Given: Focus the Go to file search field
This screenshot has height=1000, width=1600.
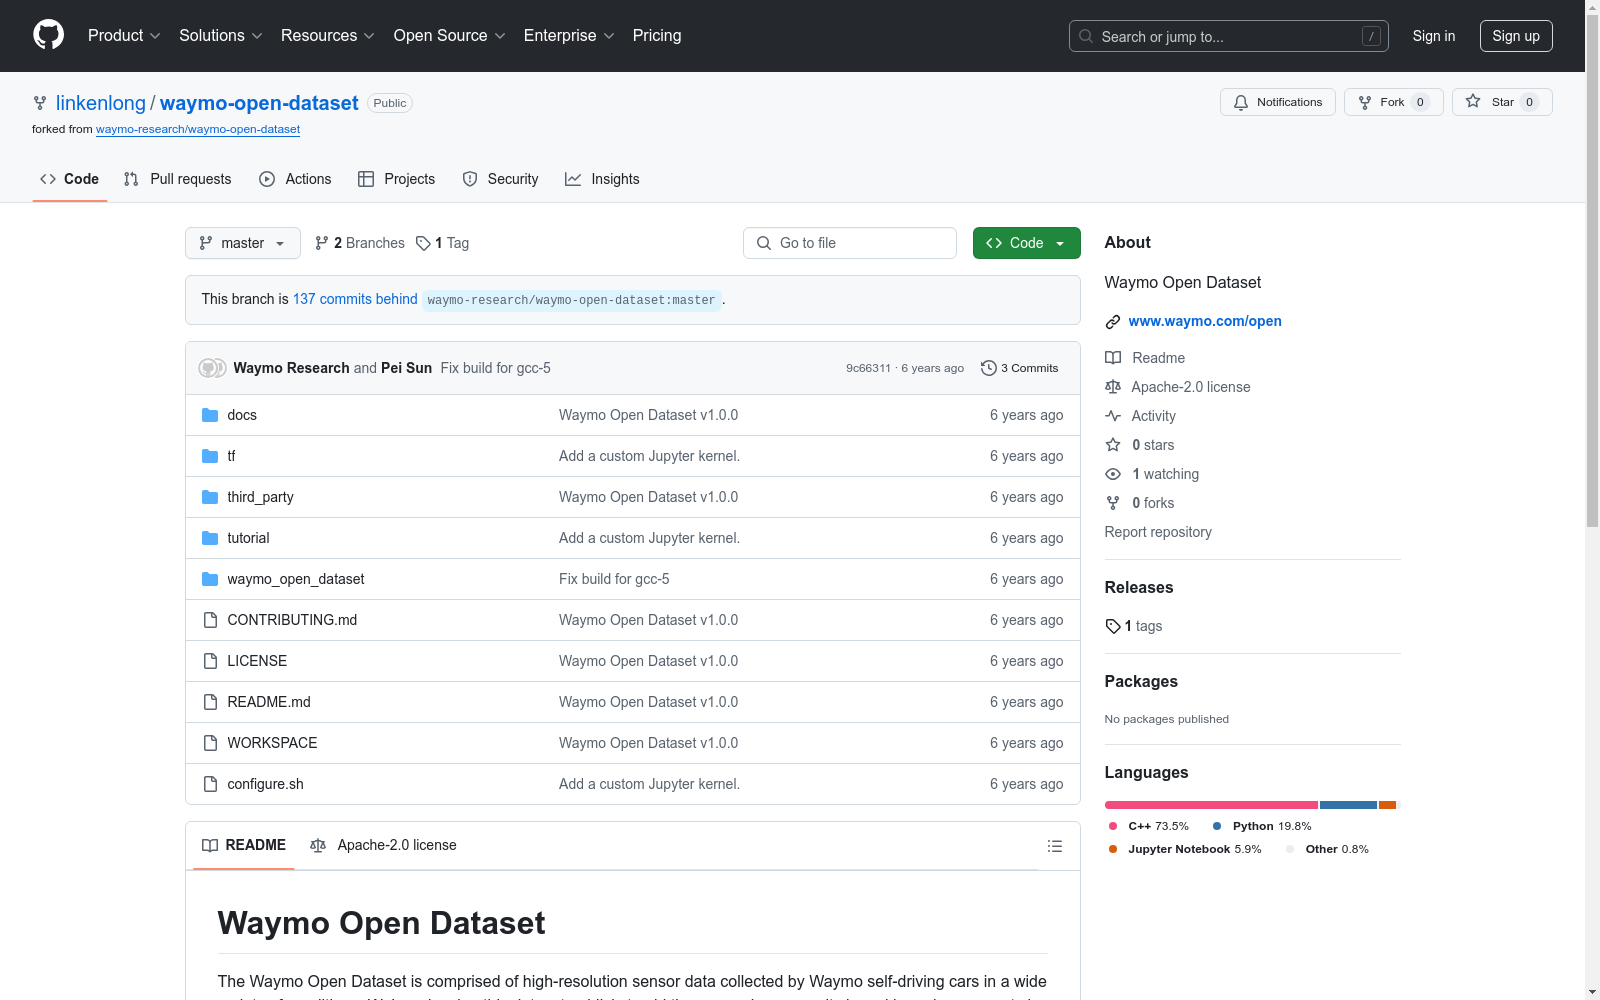Looking at the screenshot, I should coord(850,243).
